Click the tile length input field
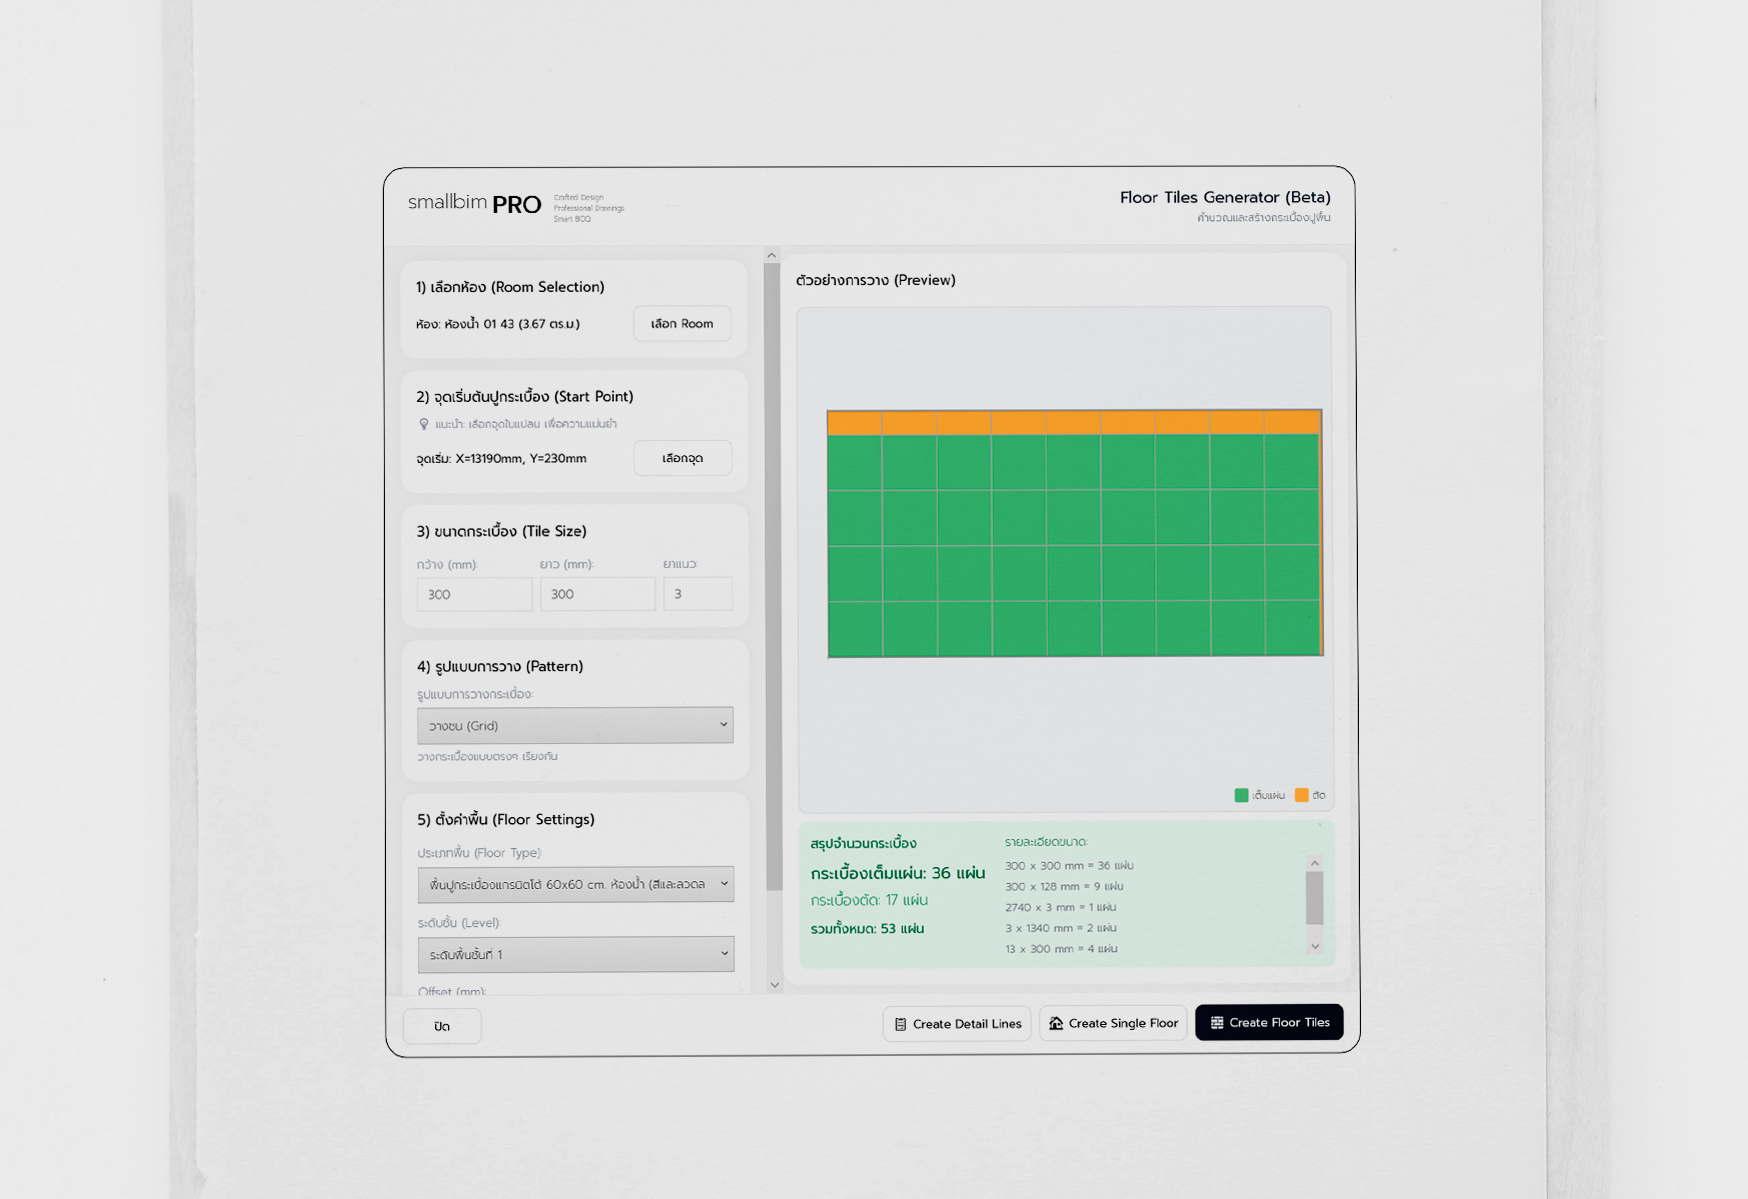This screenshot has width=1748, height=1199. click(x=597, y=594)
